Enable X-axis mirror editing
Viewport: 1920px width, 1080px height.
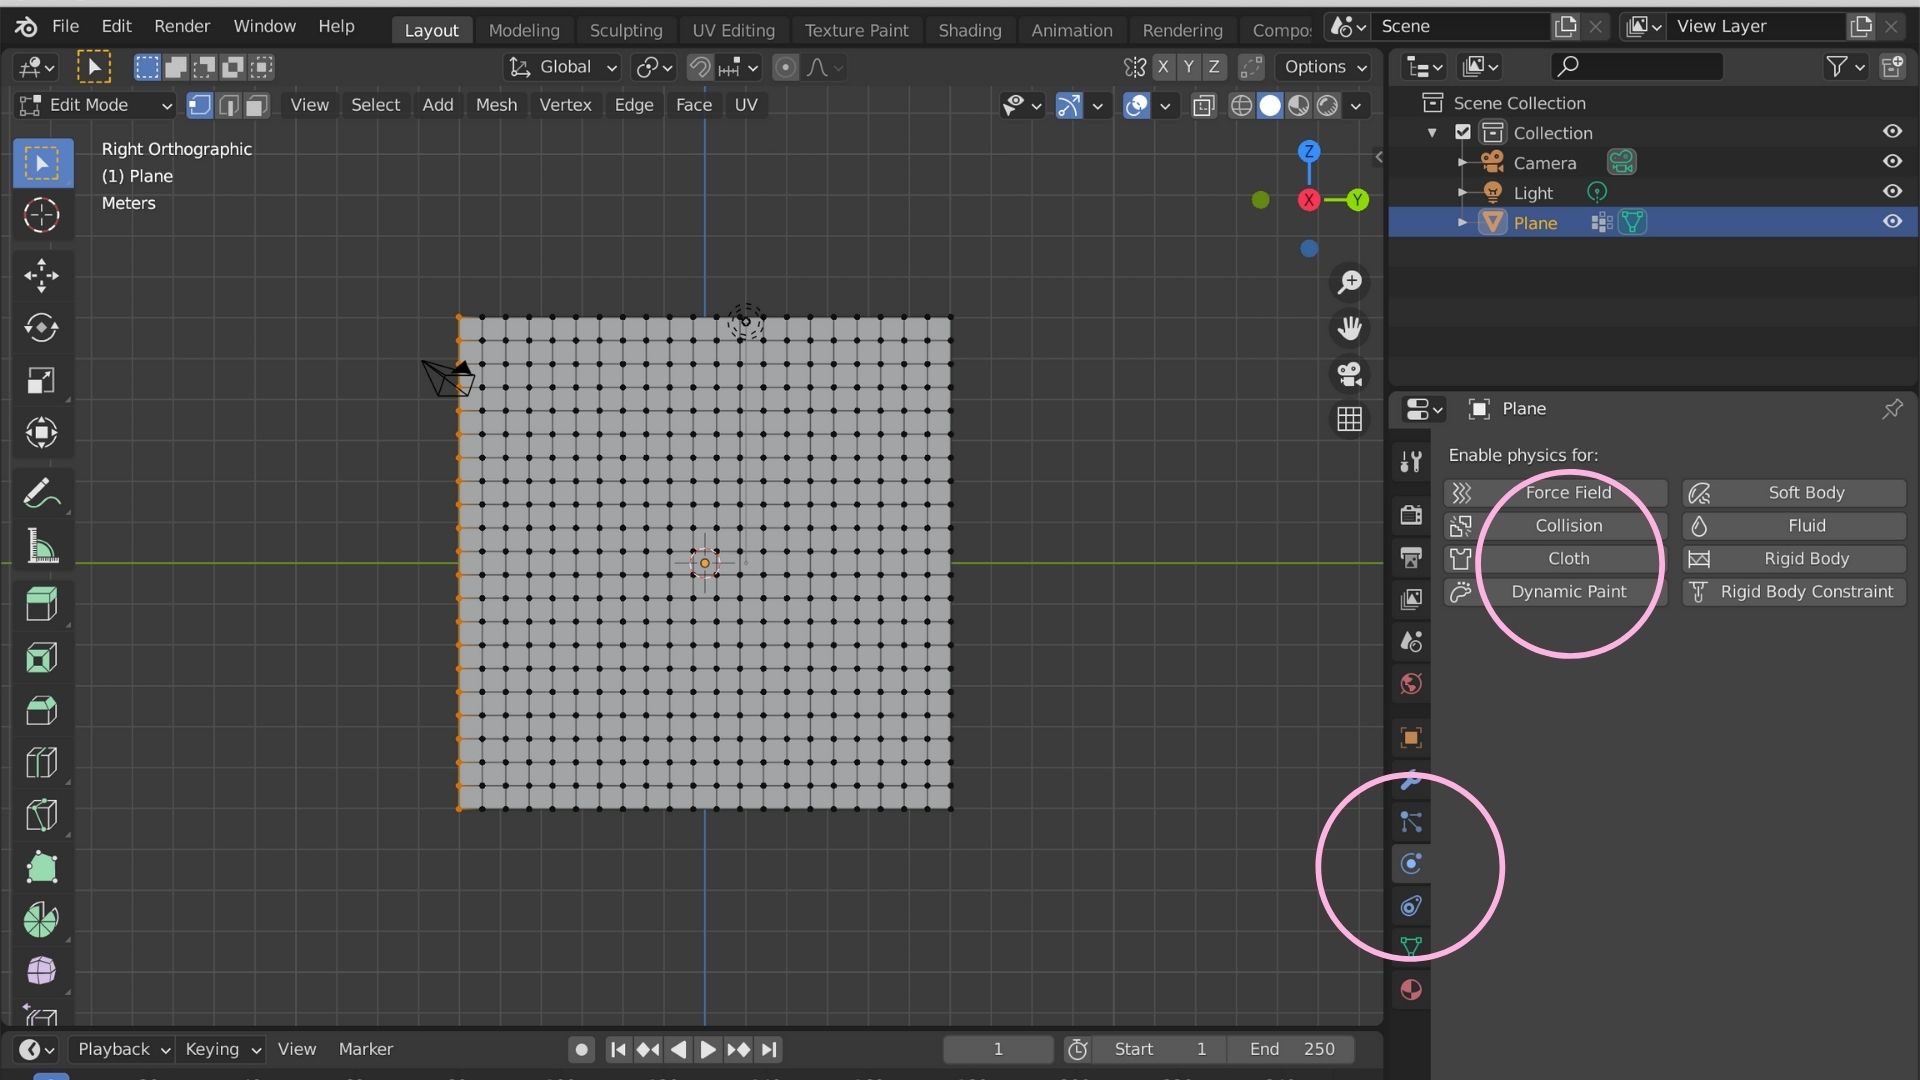click(1164, 66)
